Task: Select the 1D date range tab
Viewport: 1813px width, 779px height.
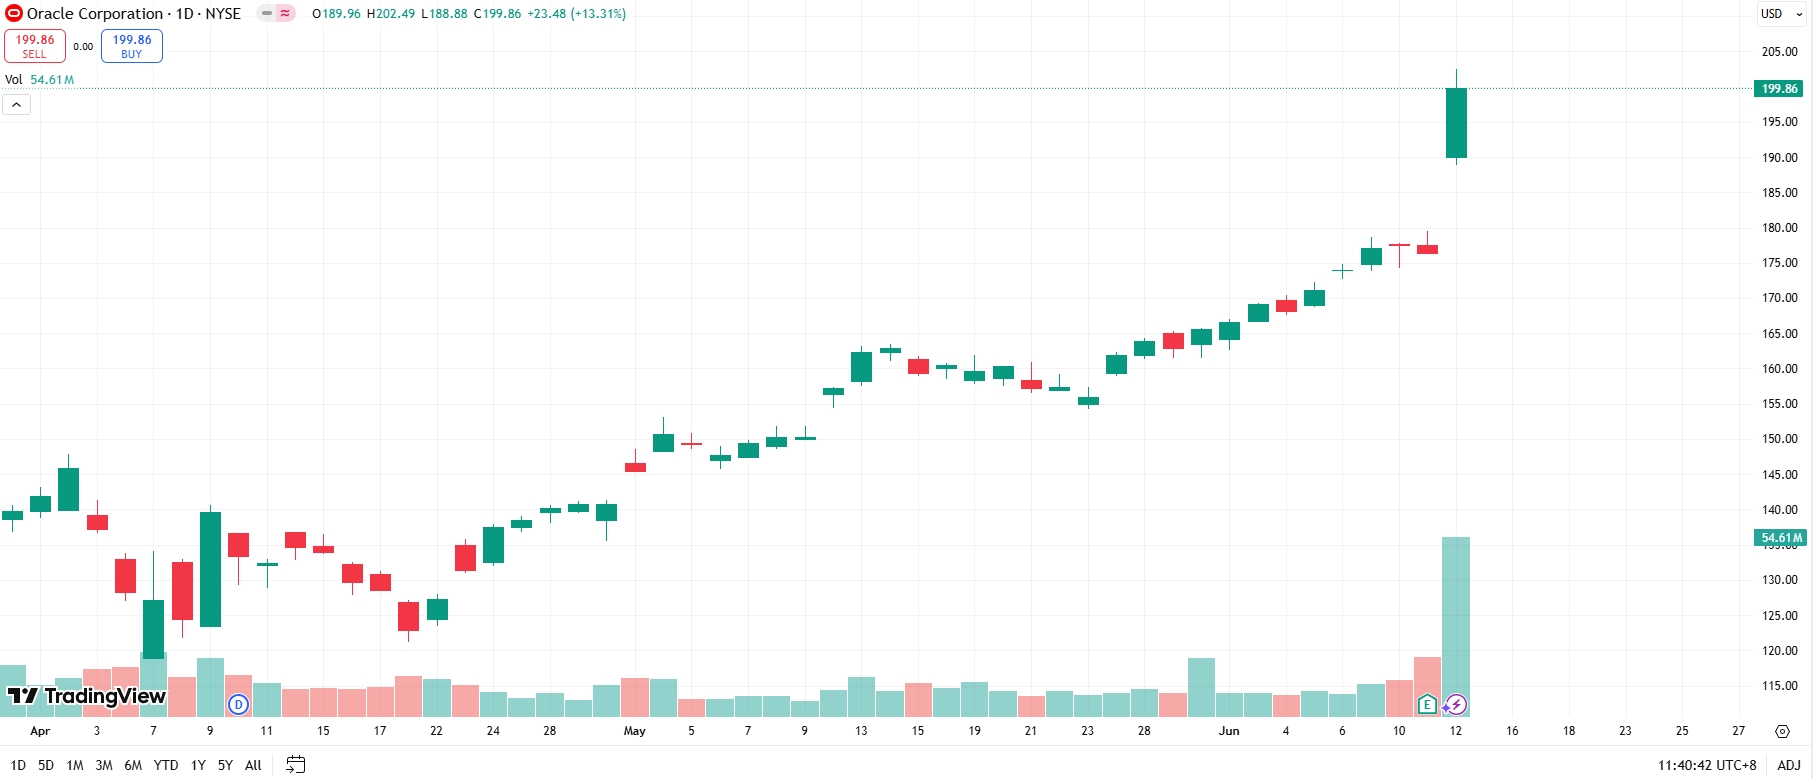Action: [x=18, y=765]
